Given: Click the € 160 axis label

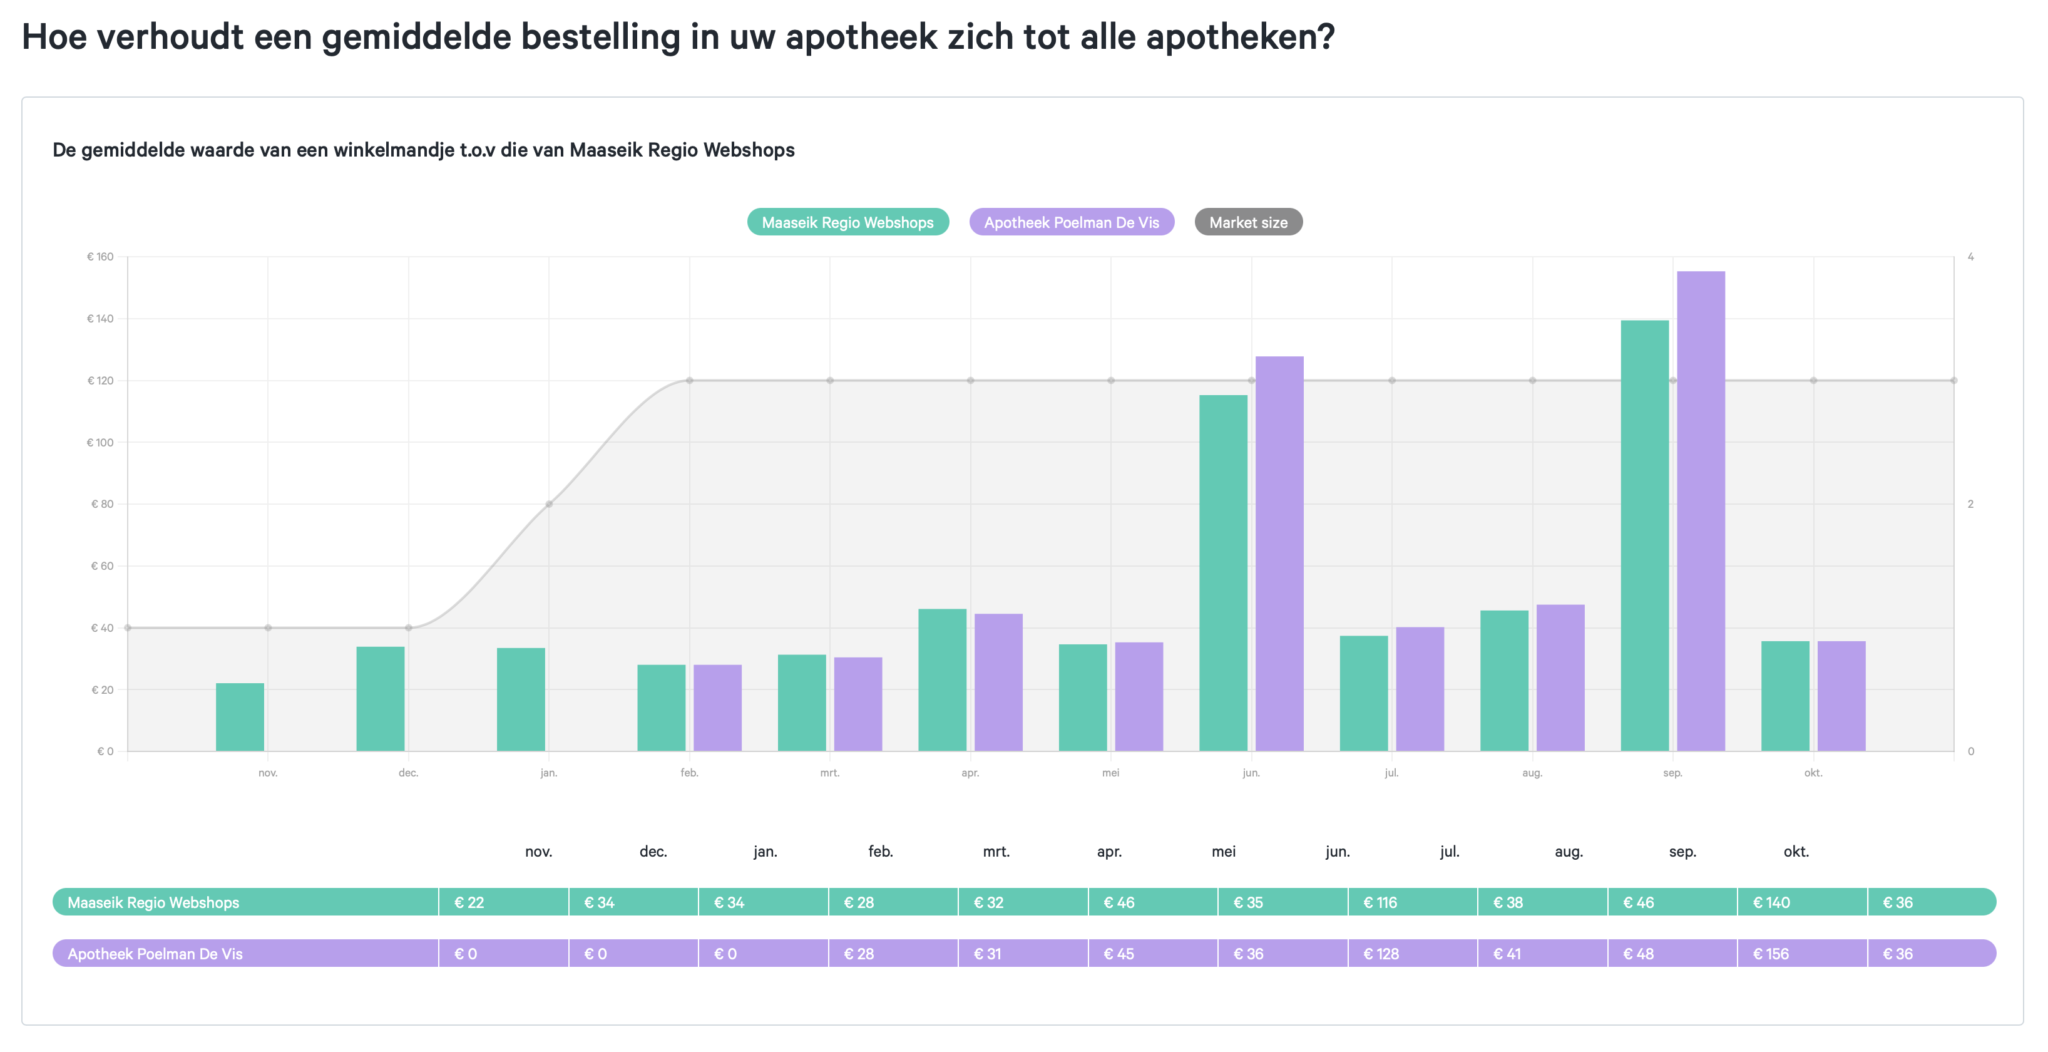Looking at the screenshot, I should click(x=100, y=256).
